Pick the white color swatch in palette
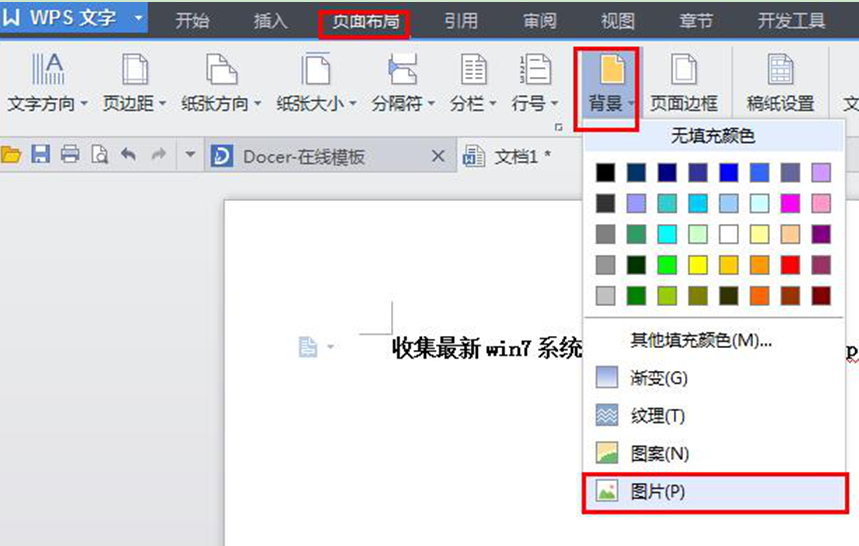This screenshot has width=859, height=546. pos(728,234)
